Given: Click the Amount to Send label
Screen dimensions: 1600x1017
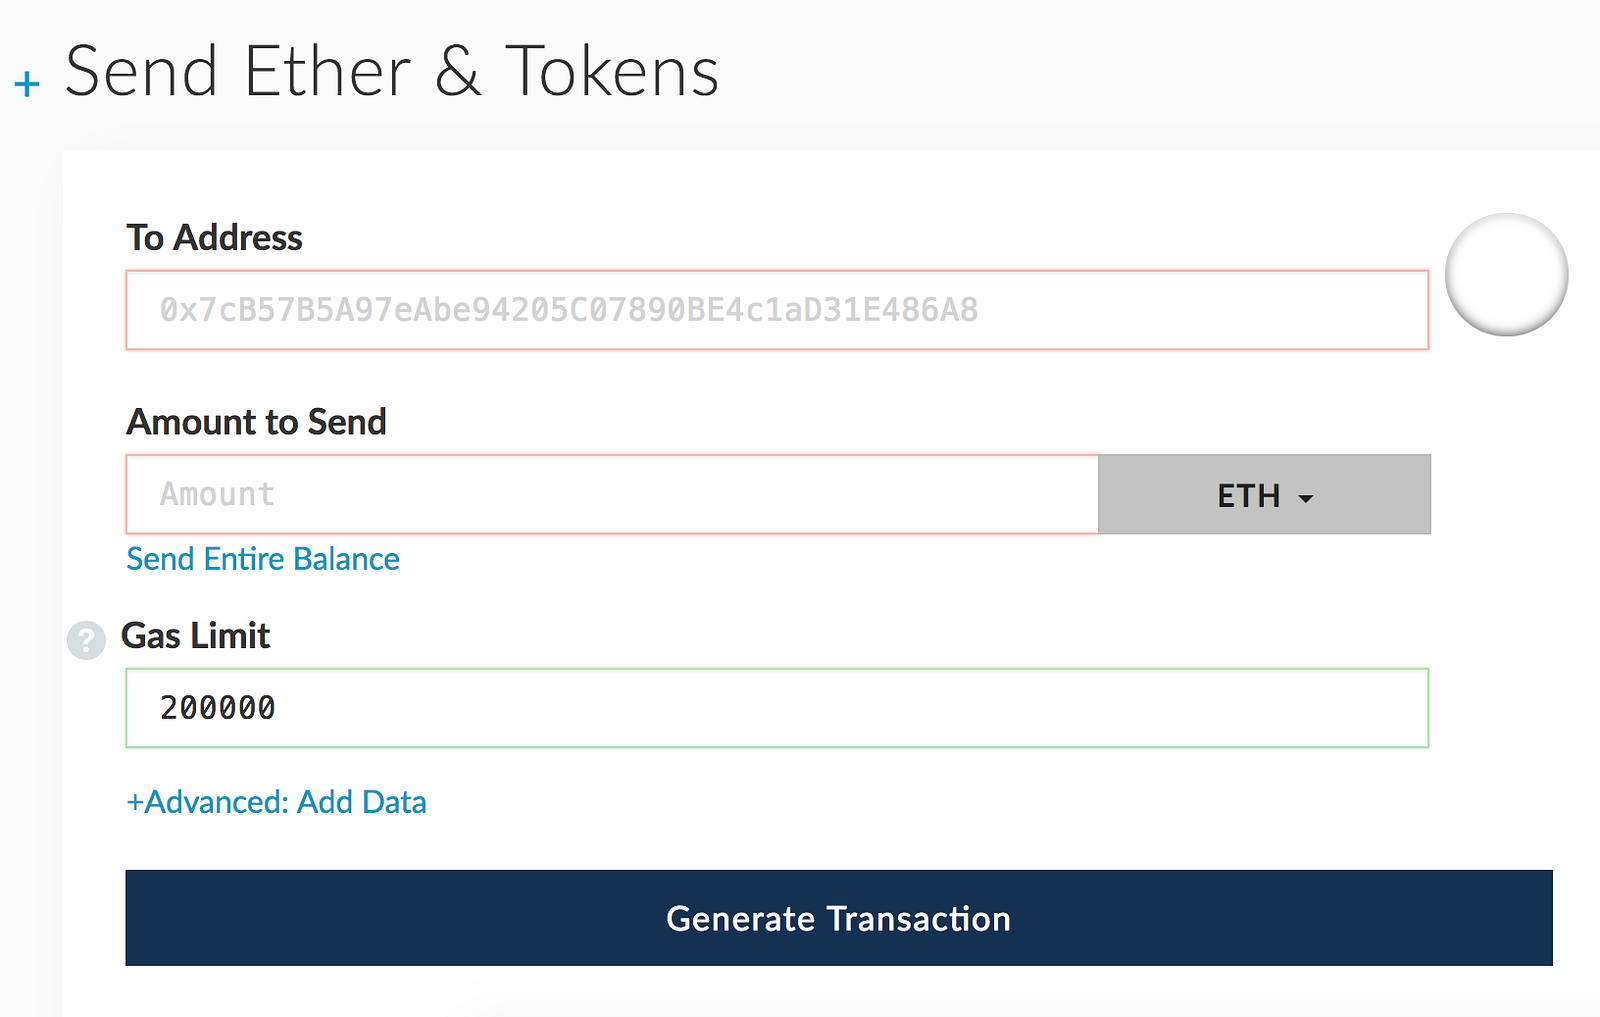Looking at the screenshot, I should [x=256, y=422].
